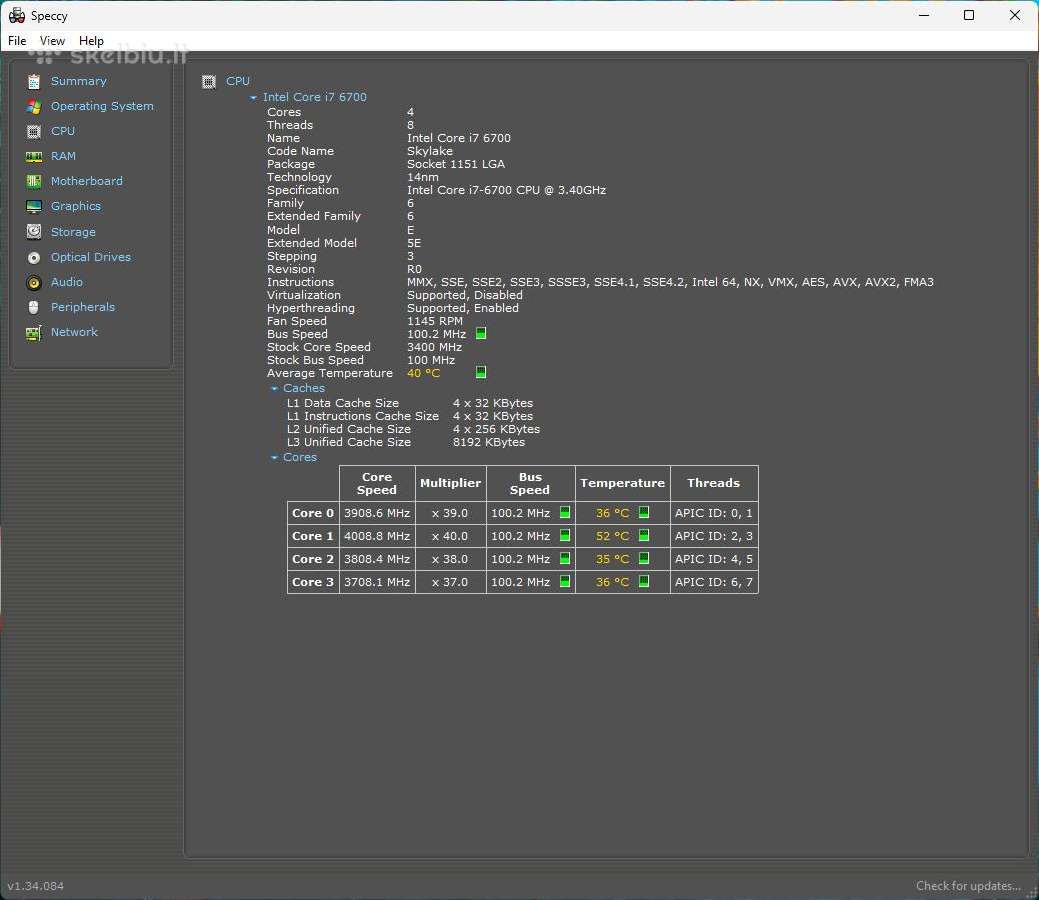
Task: Click the Cores heading label
Action: [x=300, y=457]
